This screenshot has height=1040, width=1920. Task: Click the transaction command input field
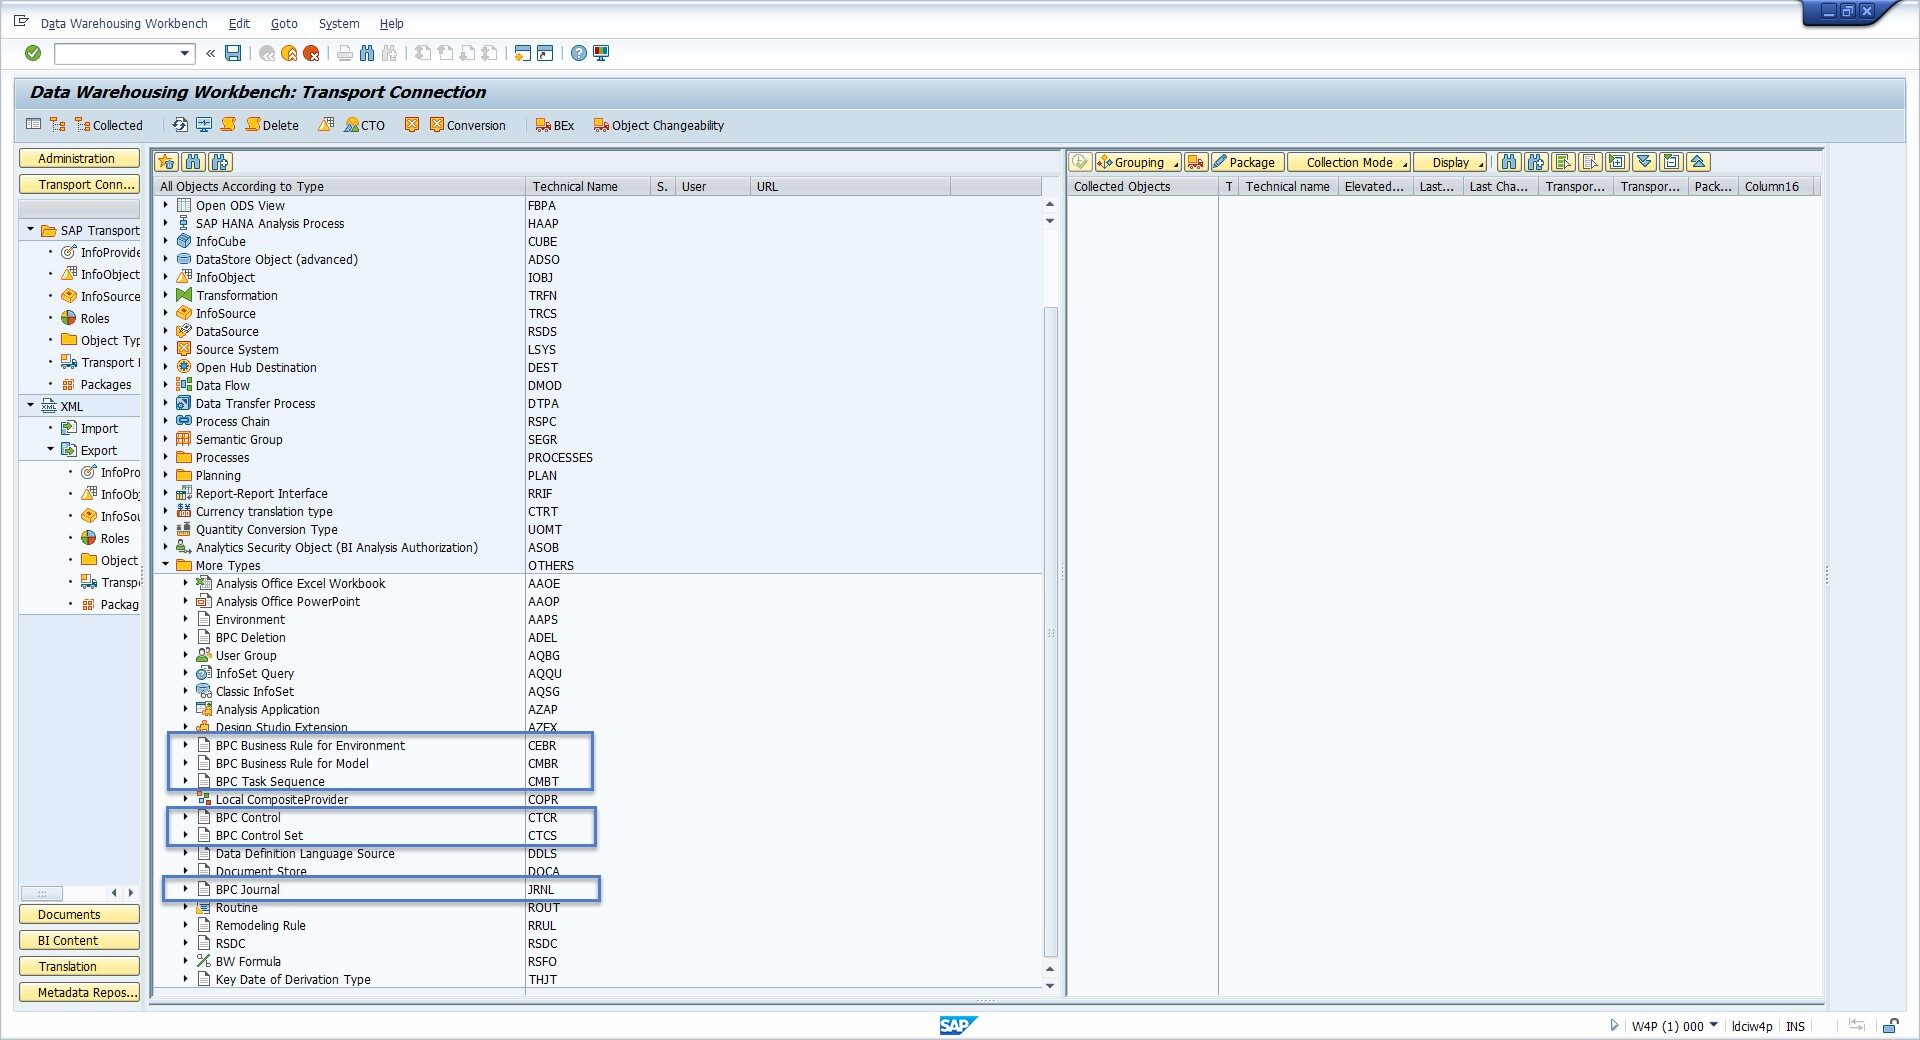coord(116,53)
